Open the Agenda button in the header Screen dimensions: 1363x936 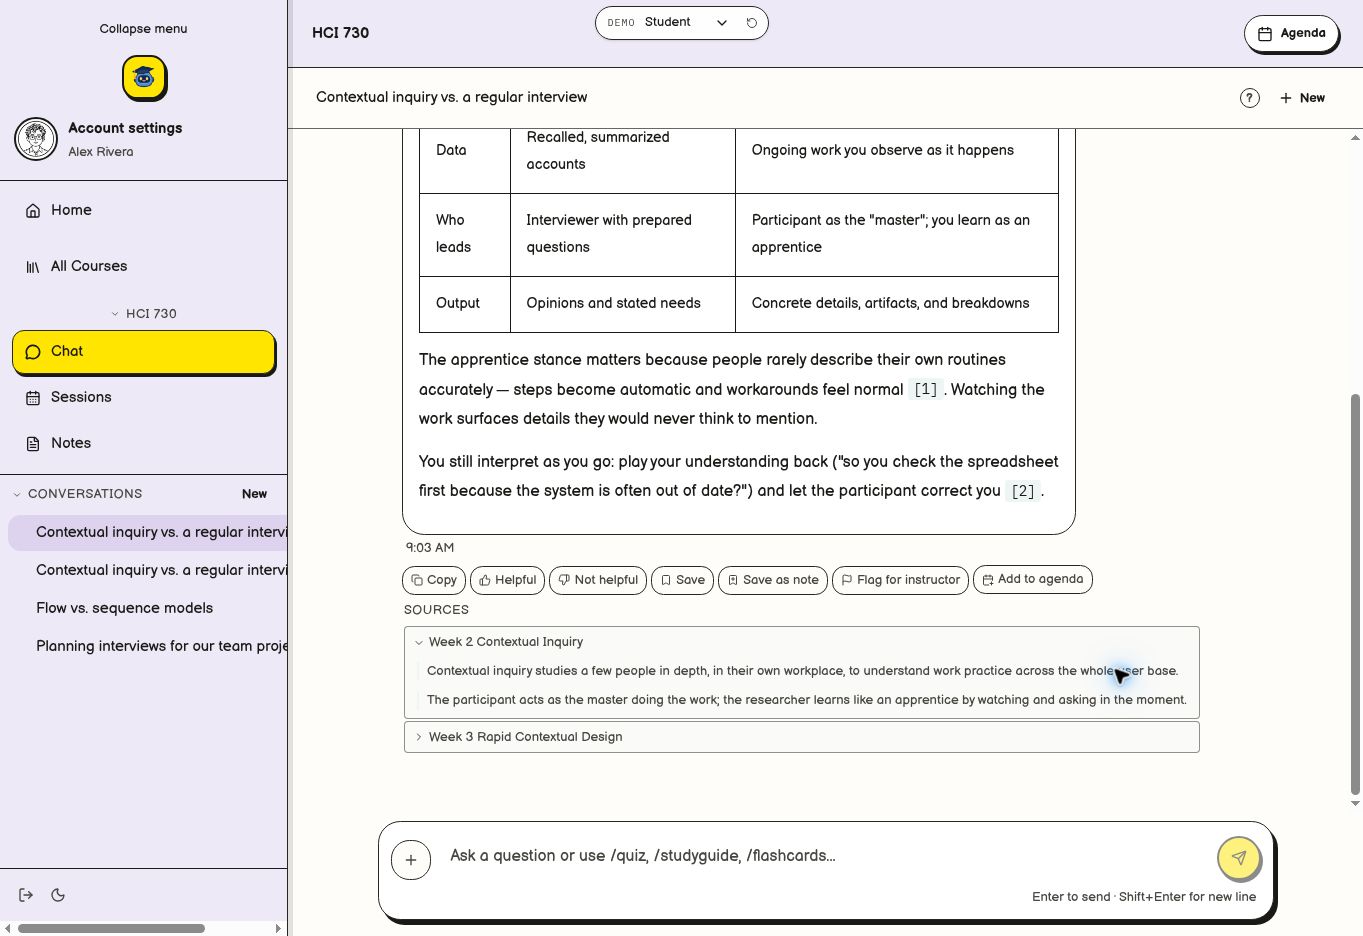coord(1291,33)
